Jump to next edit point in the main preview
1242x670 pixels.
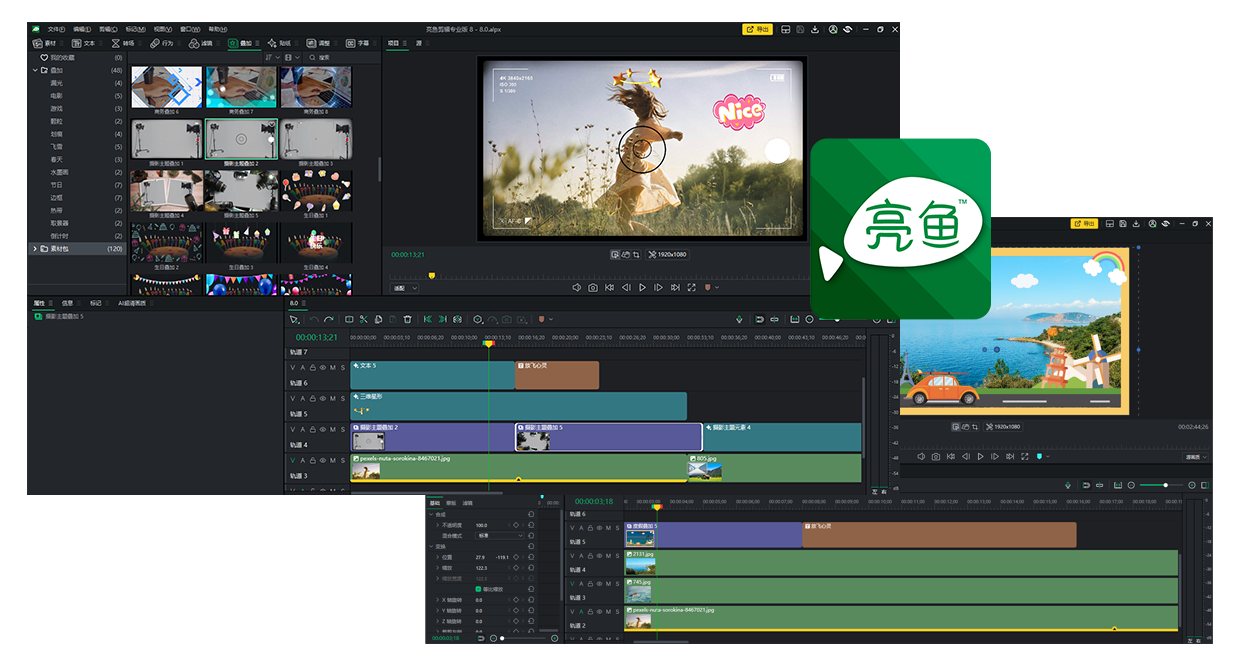(x=674, y=288)
